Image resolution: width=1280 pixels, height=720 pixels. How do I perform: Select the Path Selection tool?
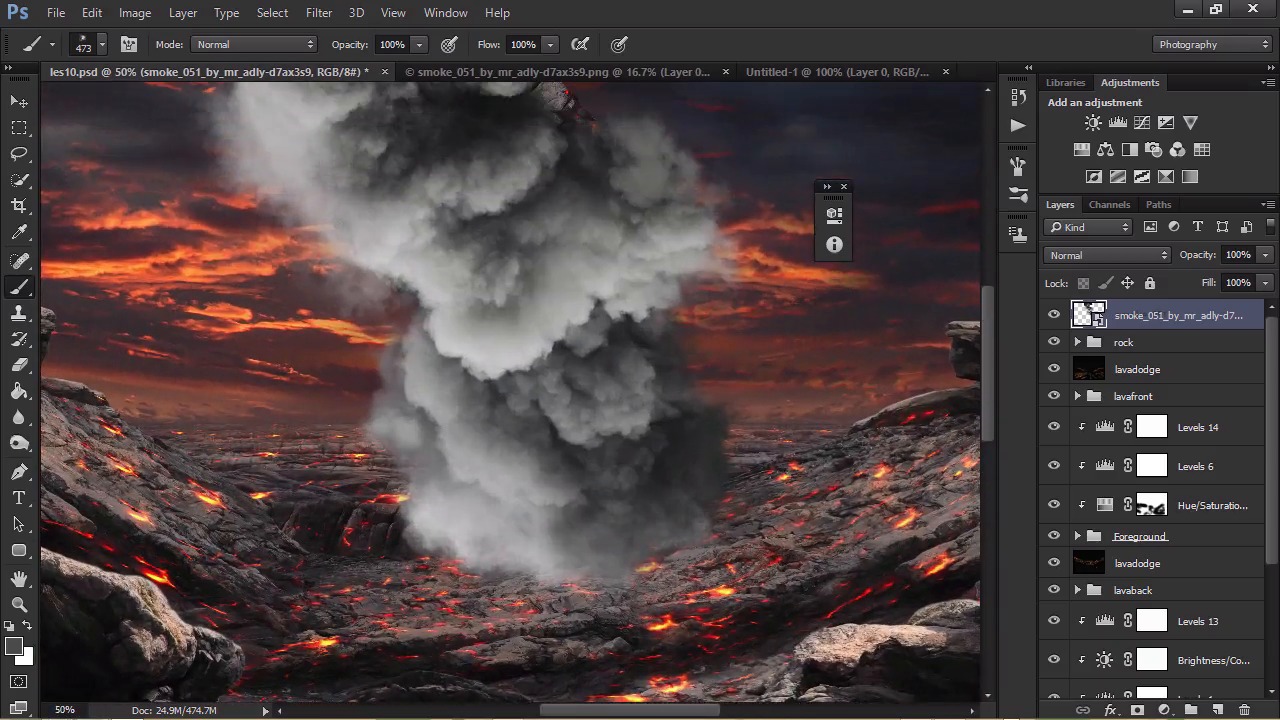[x=19, y=524]
